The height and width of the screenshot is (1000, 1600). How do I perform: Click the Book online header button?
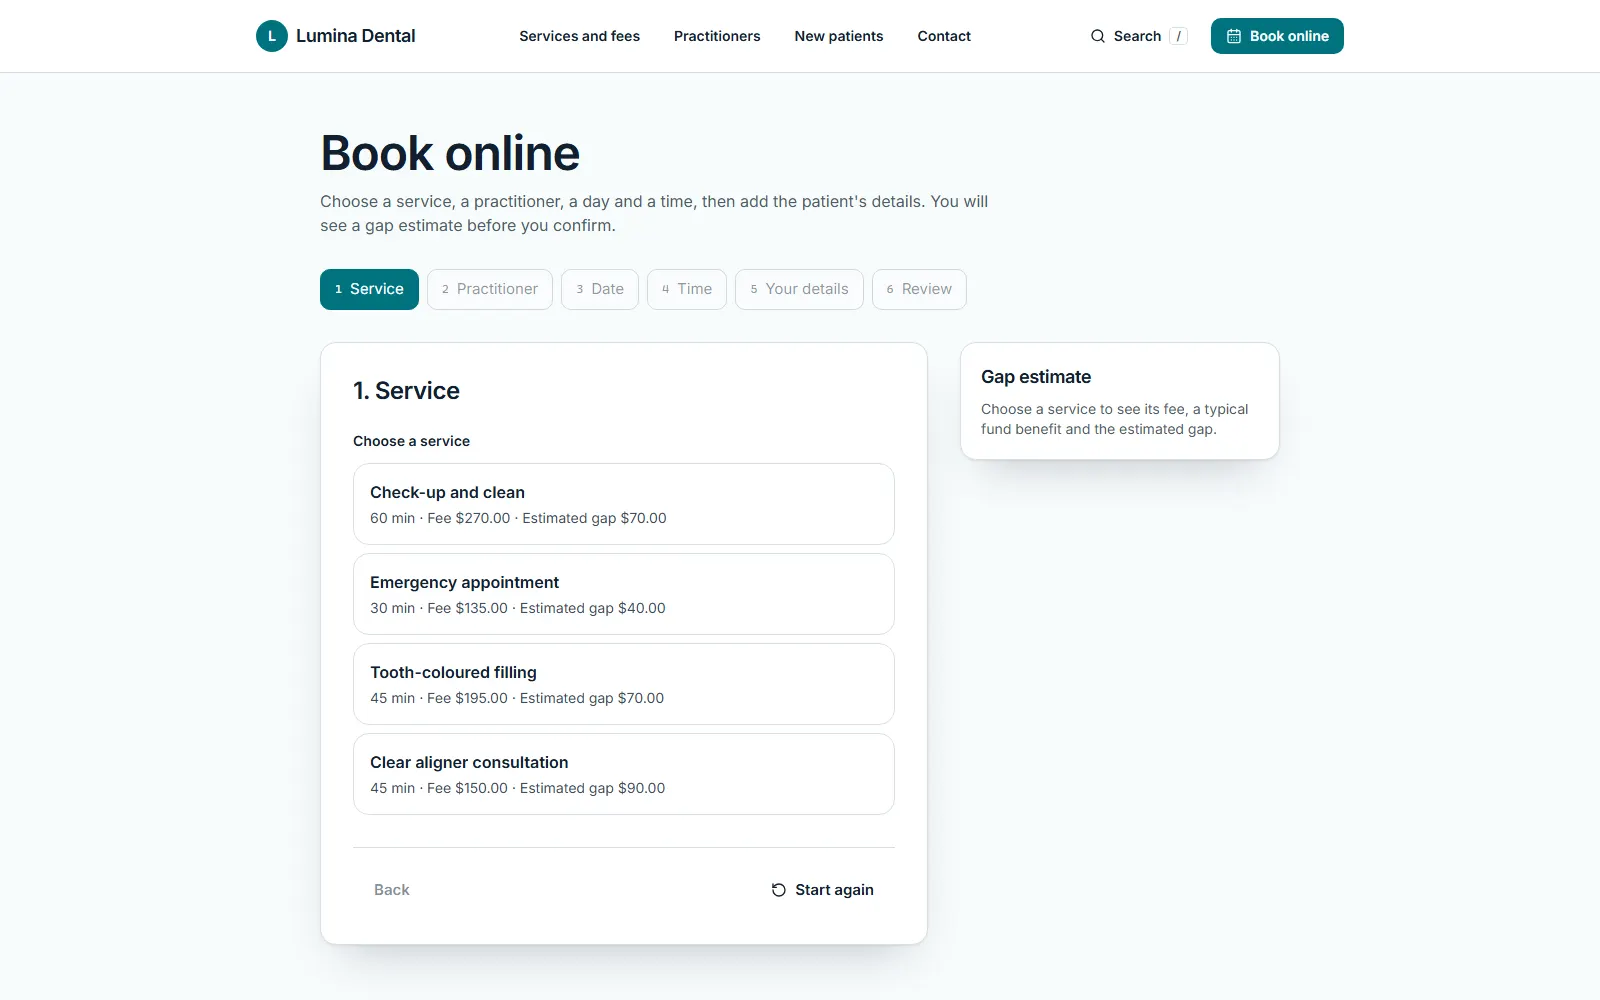pyautogui.click(x=1277, y=36)
